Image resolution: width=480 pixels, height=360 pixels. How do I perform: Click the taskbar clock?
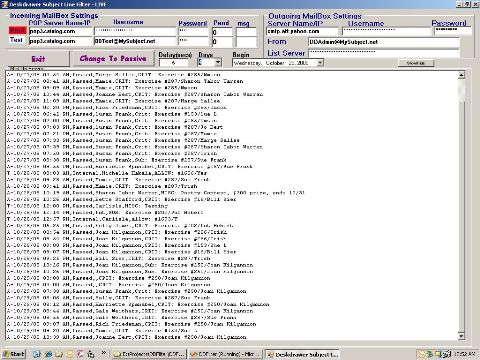(x=464, y=354)
